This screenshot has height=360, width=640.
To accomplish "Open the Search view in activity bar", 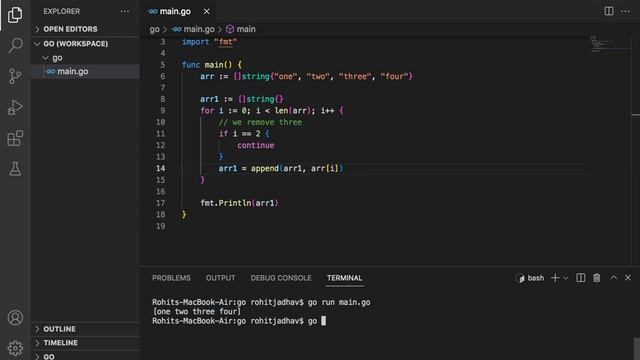I will point(15,45).
